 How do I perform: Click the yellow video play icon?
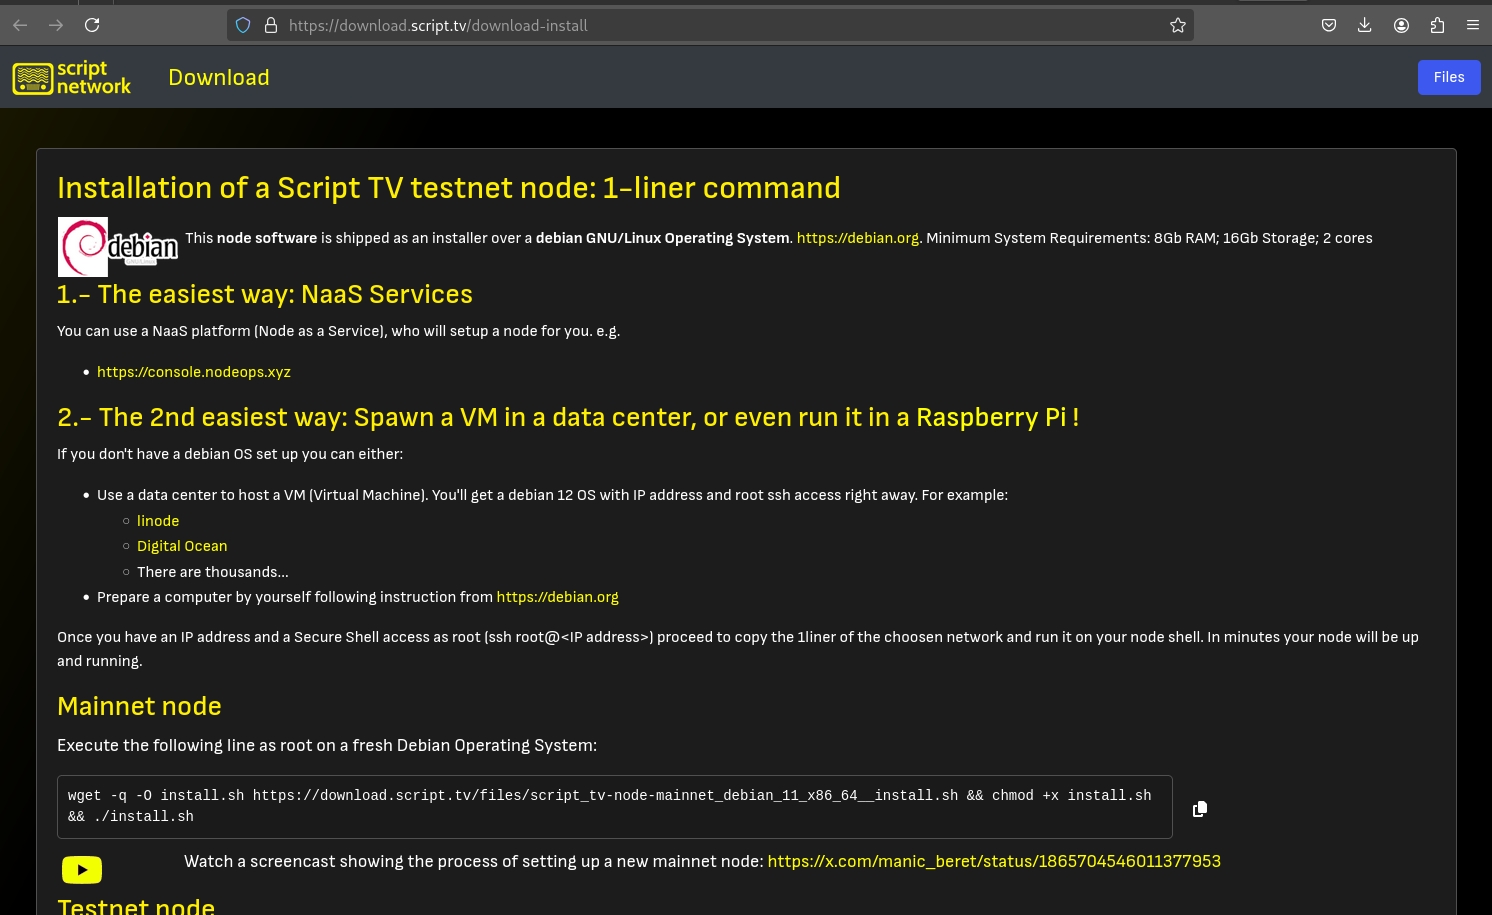82,870
